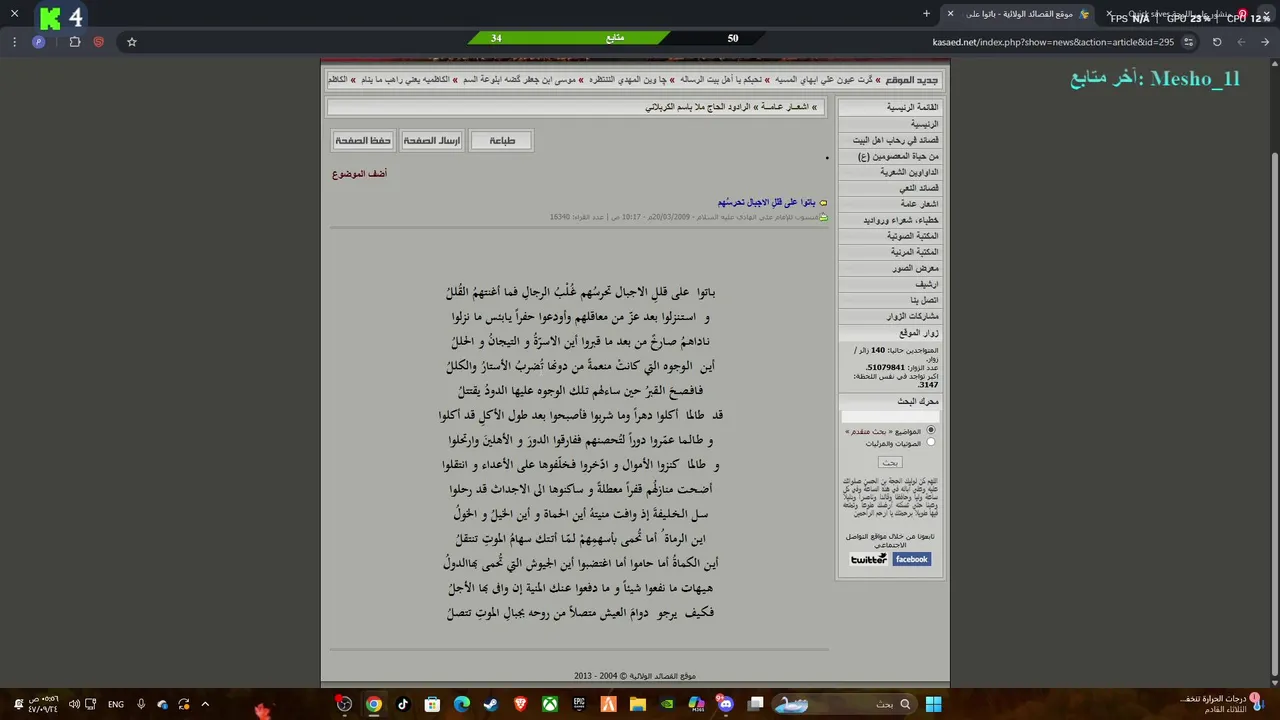This screenshot has height=720, width=1280.
Task: Bookmark this page with the star icon
Action: pos(131,42)
